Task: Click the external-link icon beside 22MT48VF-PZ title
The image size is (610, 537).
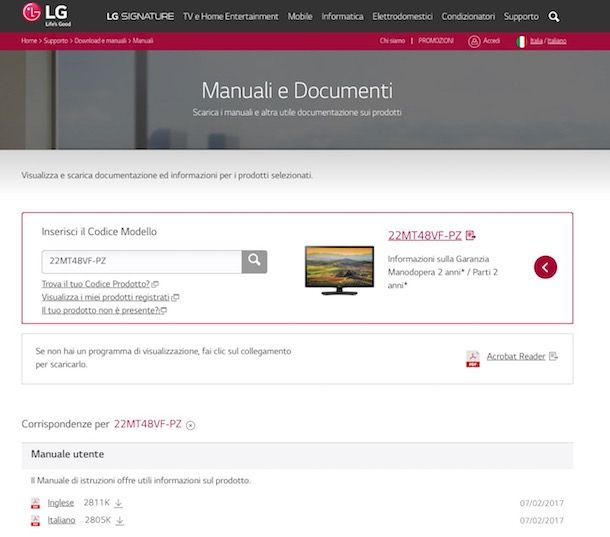Action: tap(470, 235)
